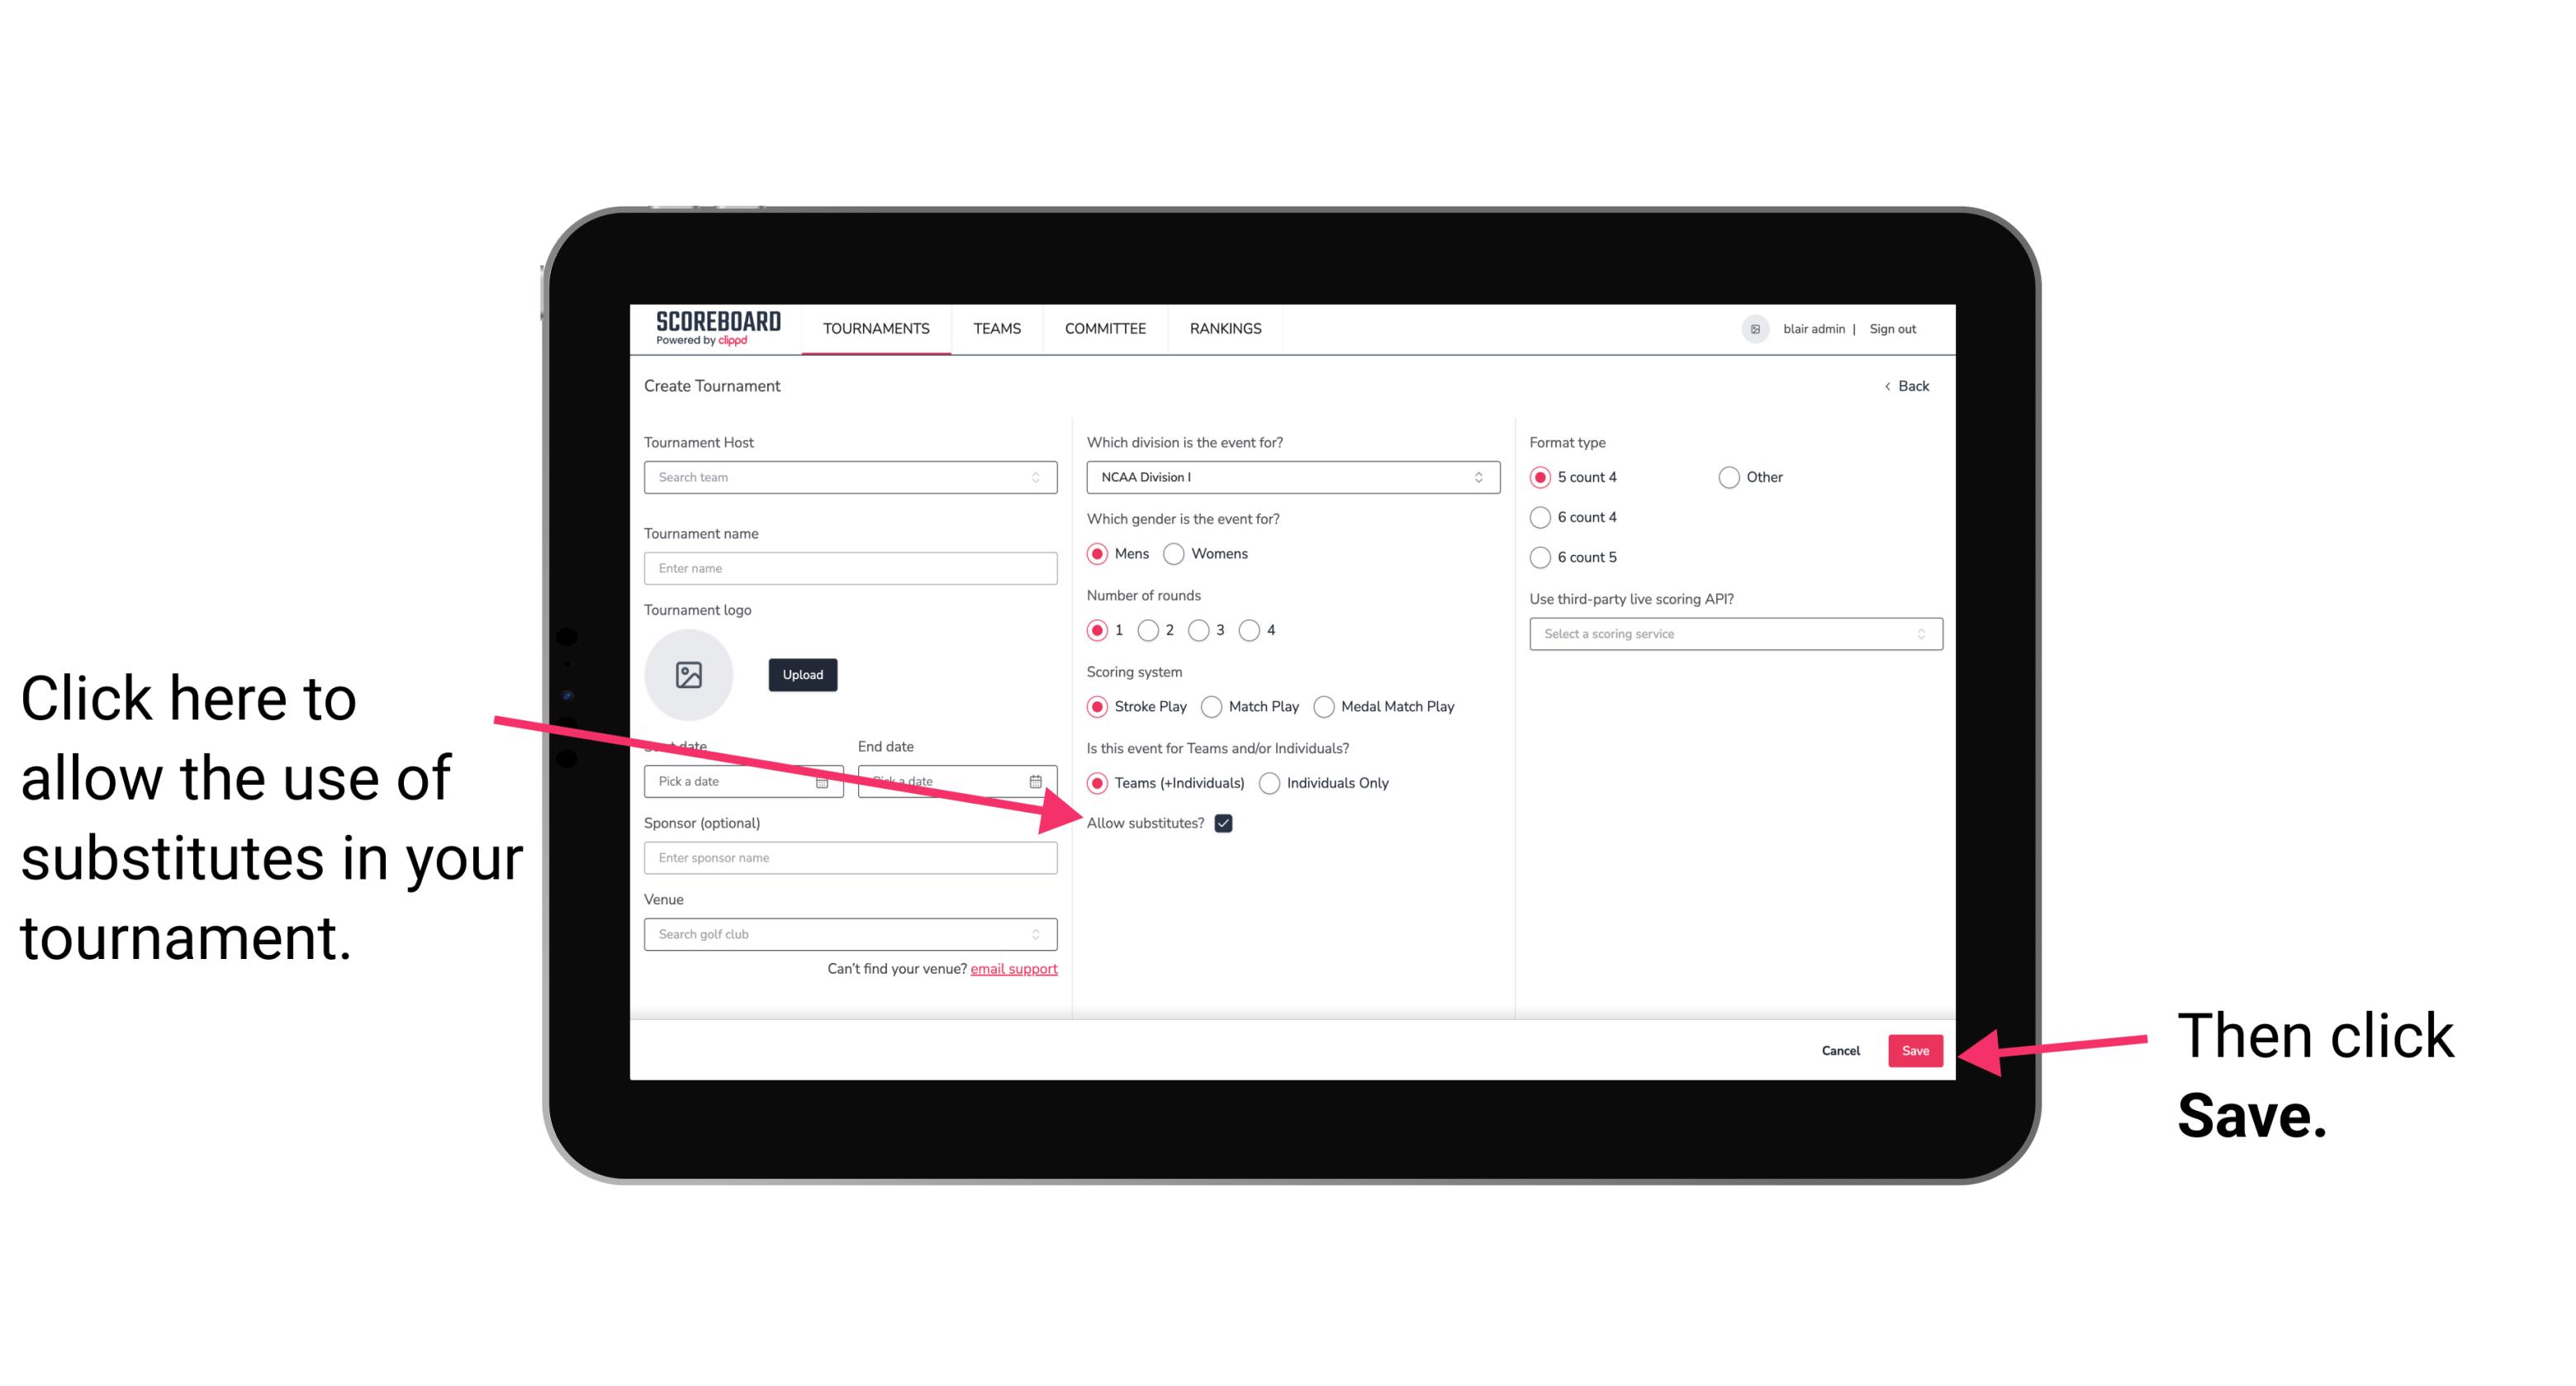Click the Venue search icon
The image size is (2576, 1386).
[1046, 935]
